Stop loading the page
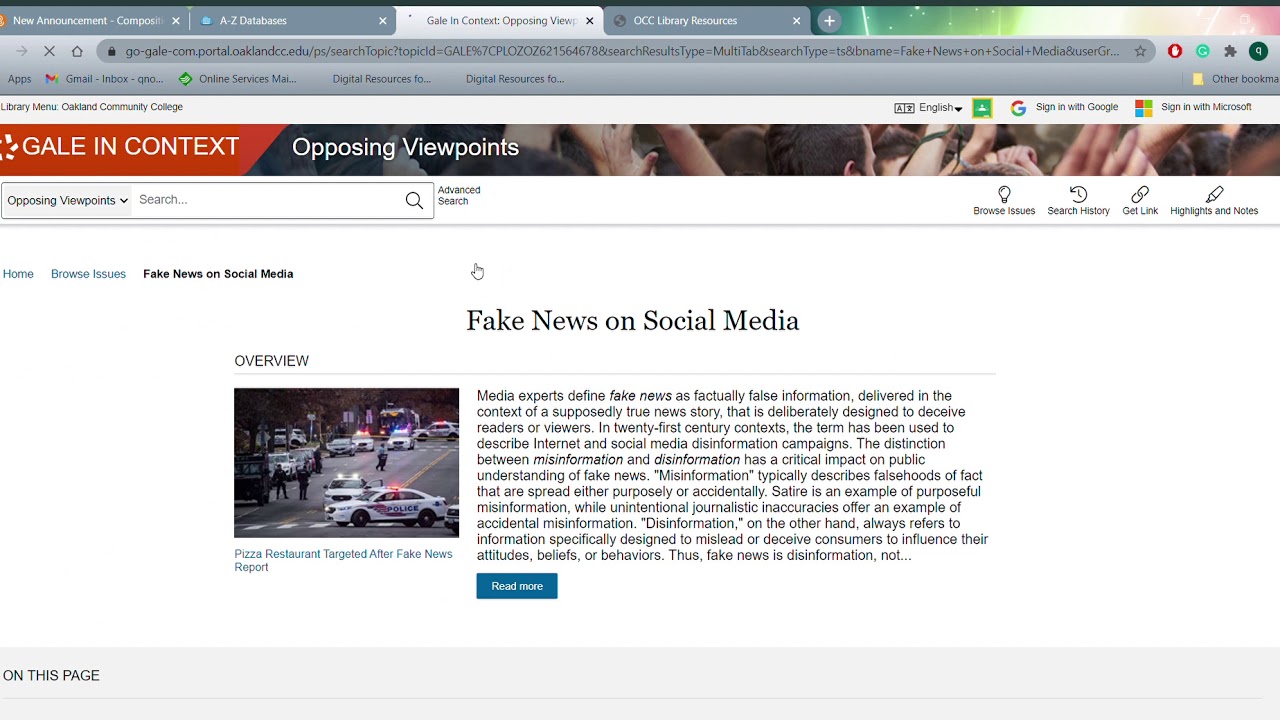 pos(50,51)
